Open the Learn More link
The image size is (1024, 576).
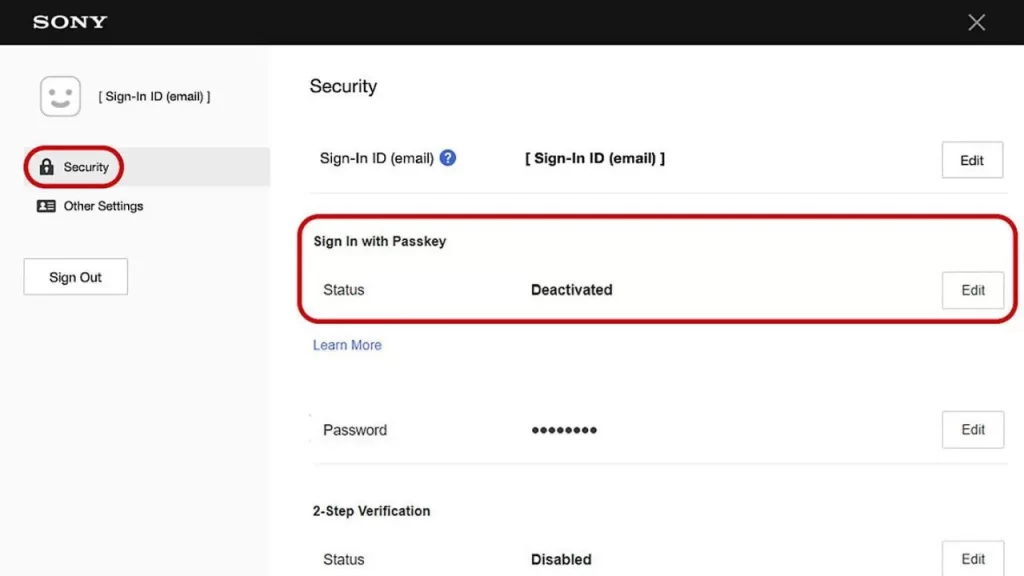pyautogui.click(x=347, y=345)
